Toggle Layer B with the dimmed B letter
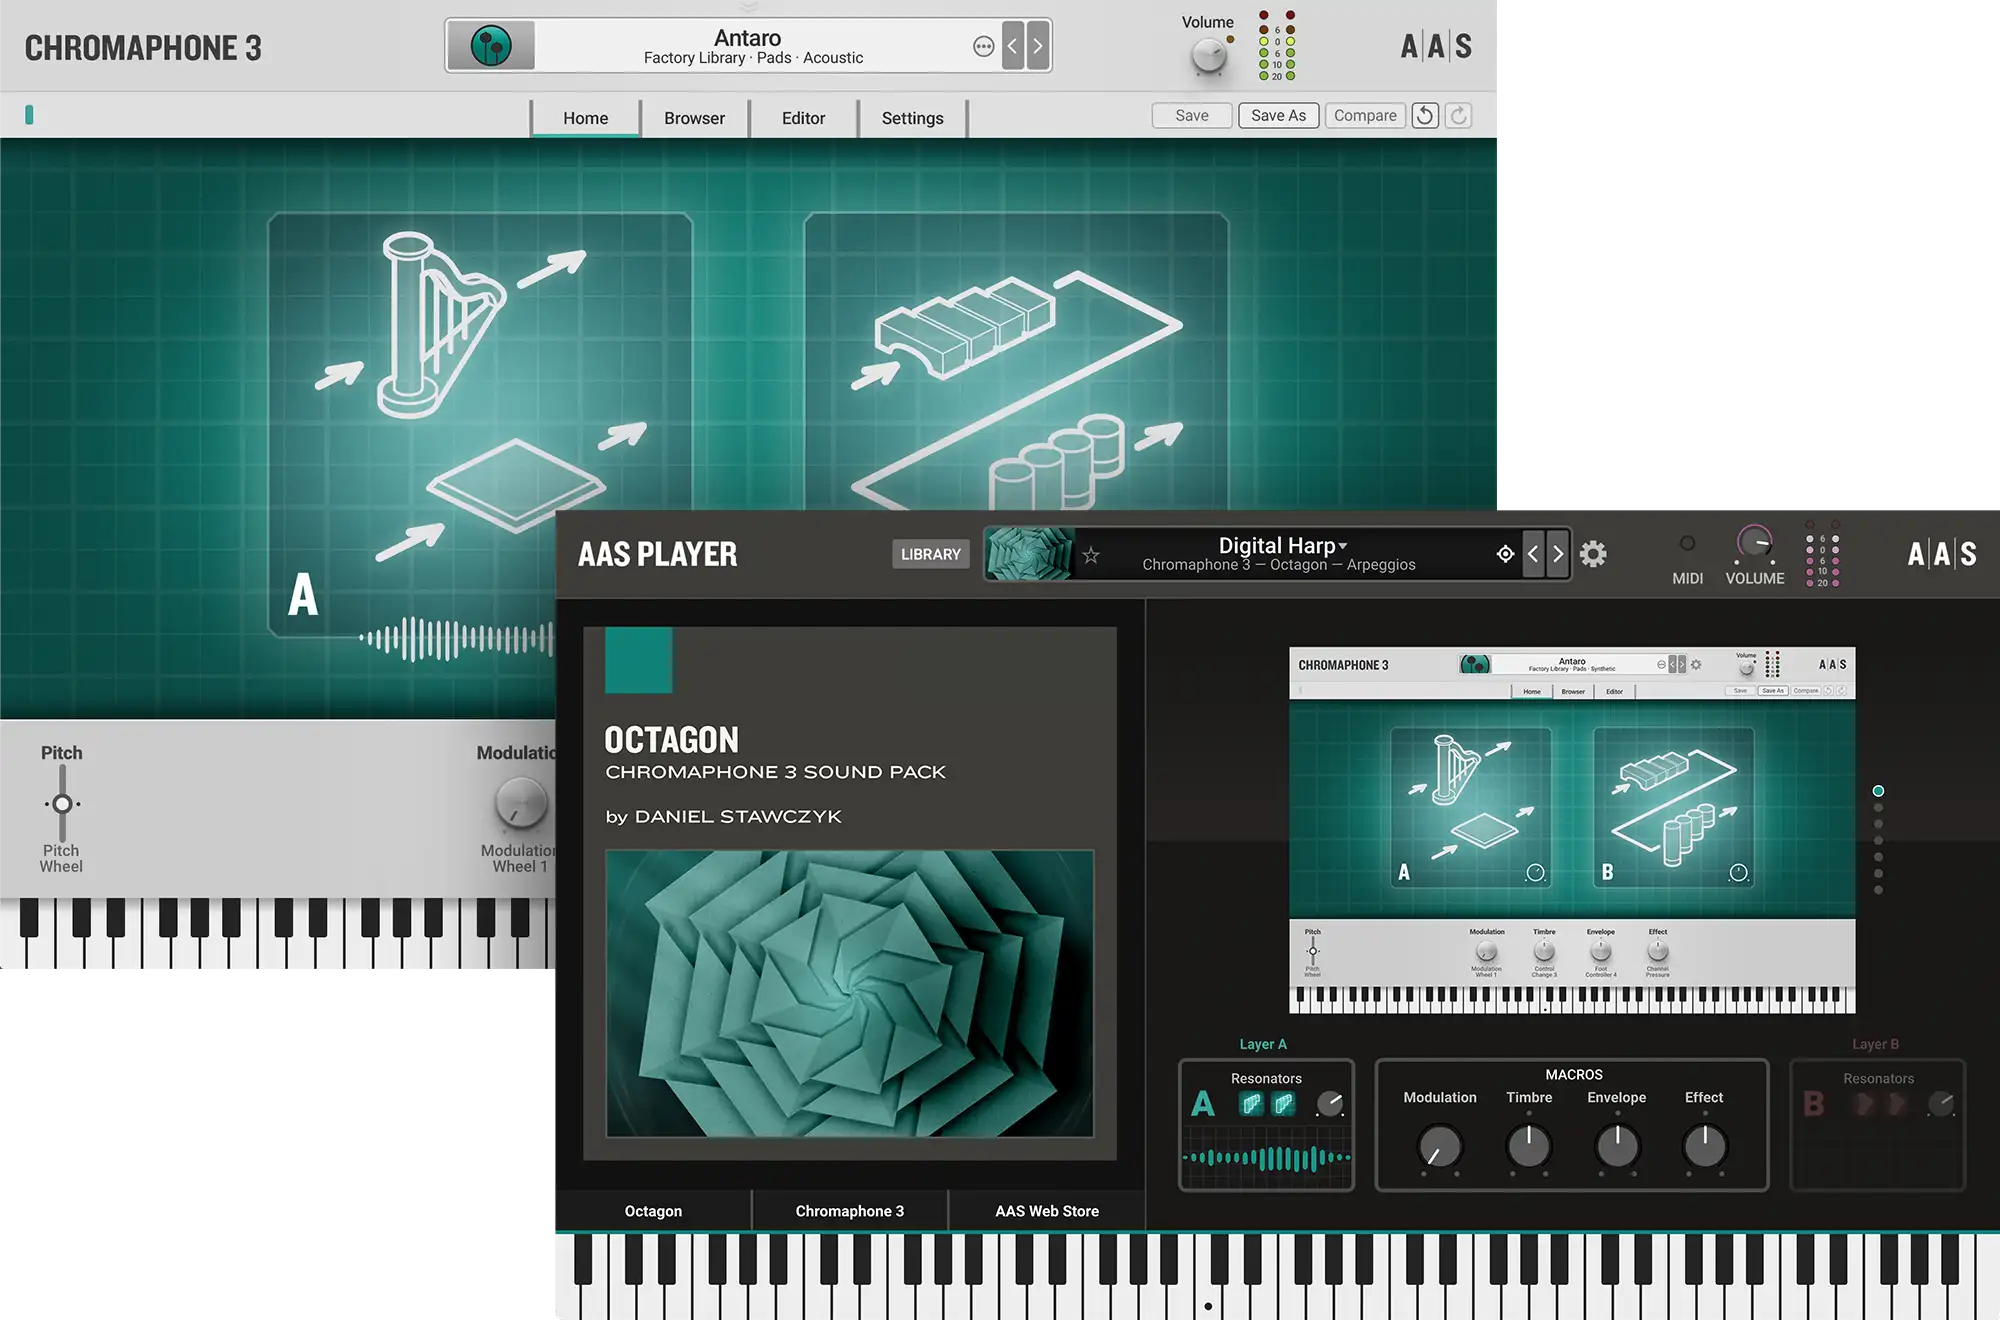The image size is (2000, 1320). coord(1814,1104)
